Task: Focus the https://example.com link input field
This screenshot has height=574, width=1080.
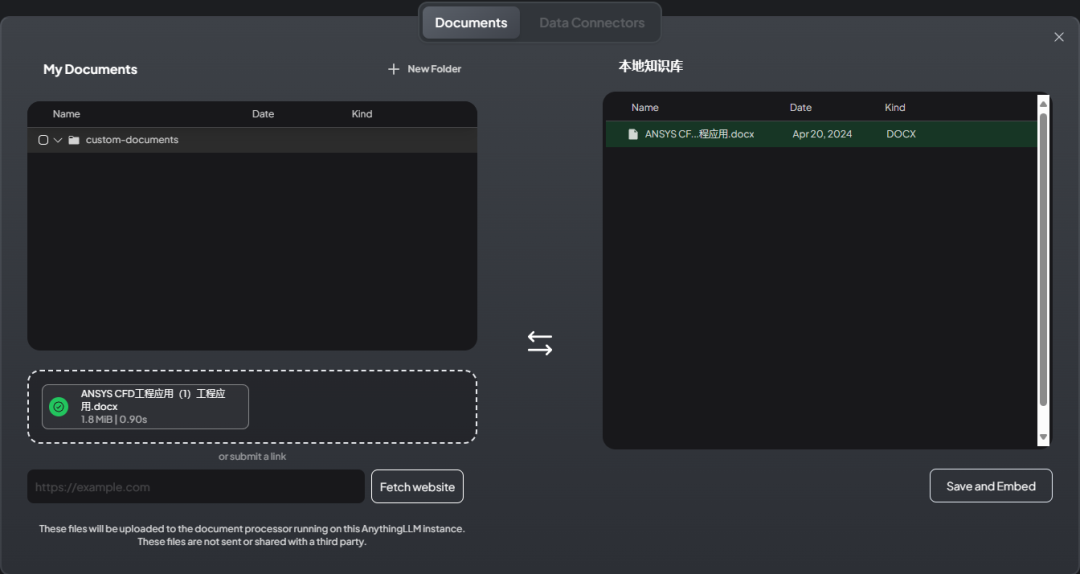Action: tap(196, 487)
